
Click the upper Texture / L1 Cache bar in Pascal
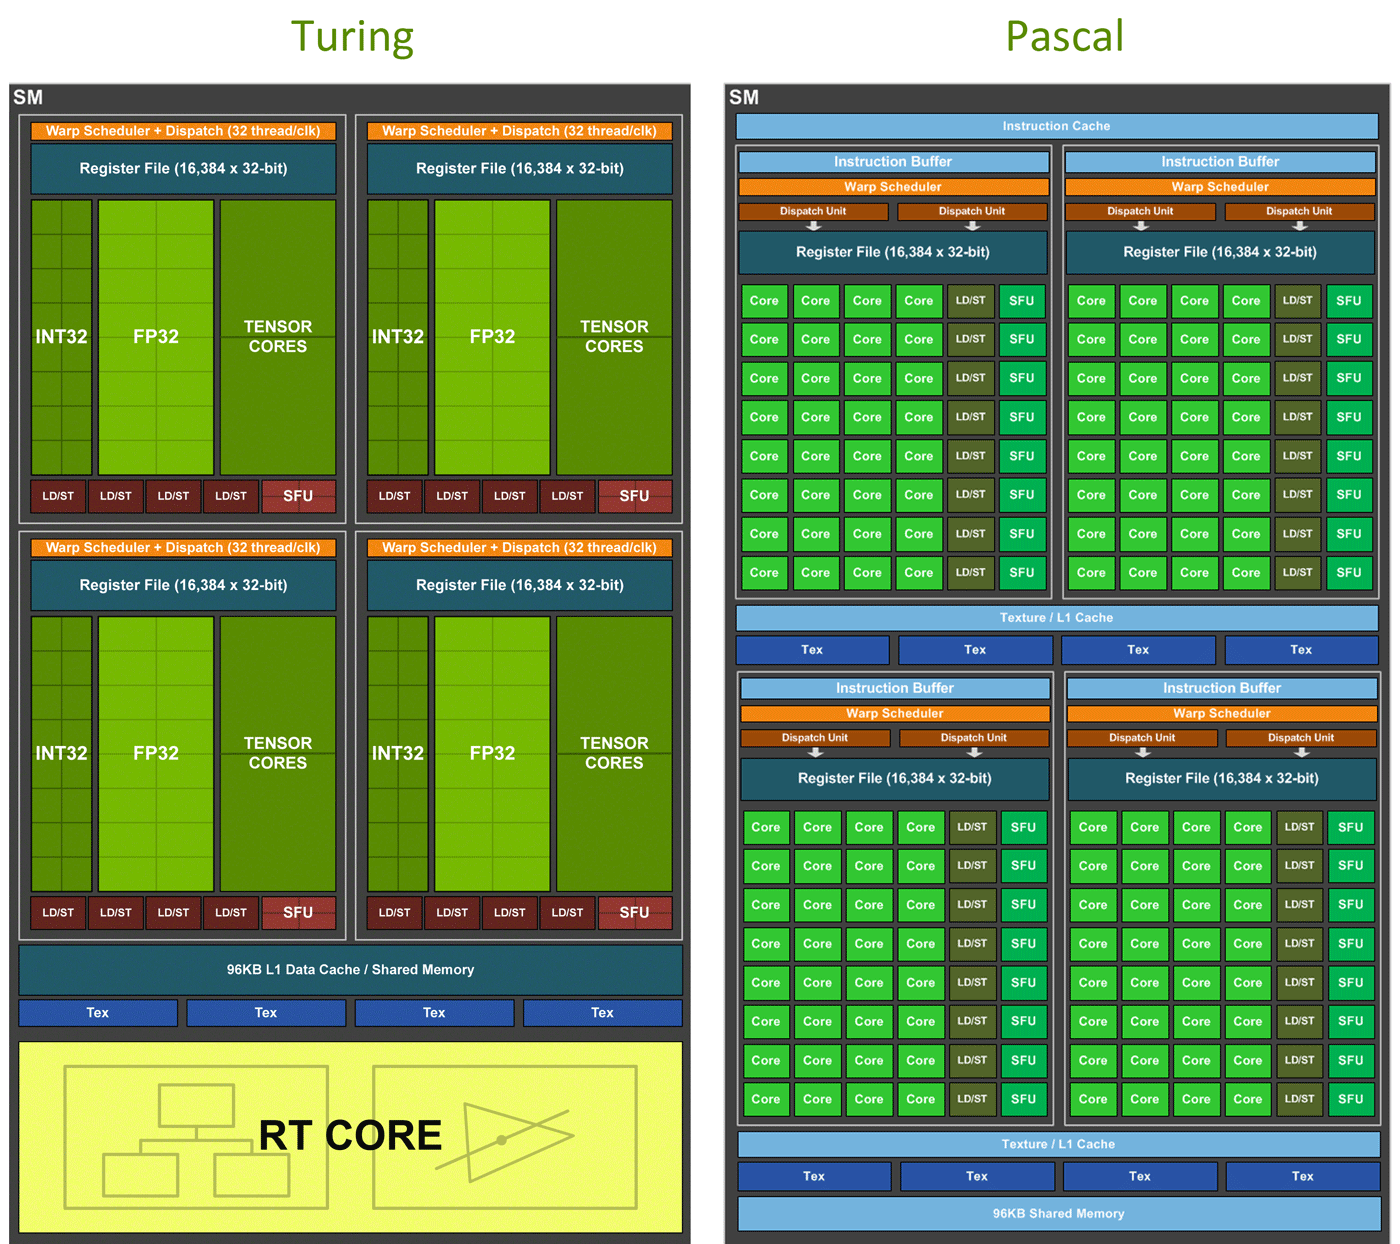pyautogui.click(x=1057, y=617)
